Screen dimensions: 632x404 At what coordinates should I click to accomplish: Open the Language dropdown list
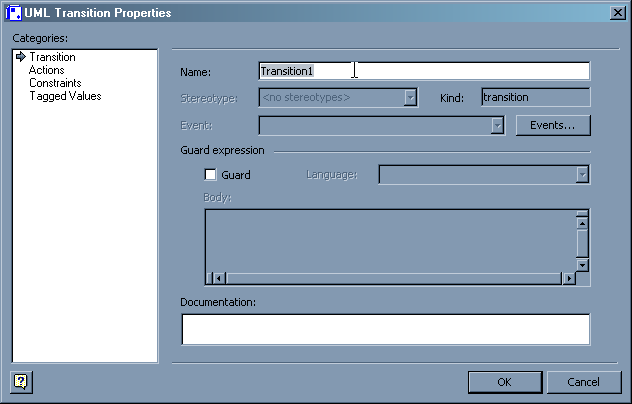click(x=582, y=175)
